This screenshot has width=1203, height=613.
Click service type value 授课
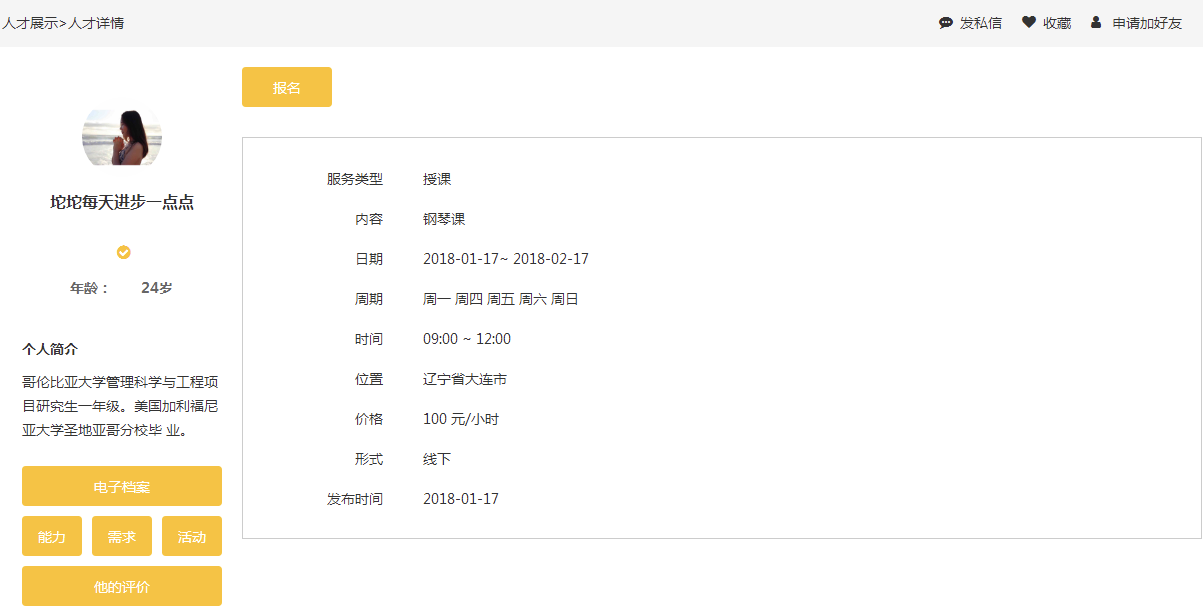tap(437, 179)
